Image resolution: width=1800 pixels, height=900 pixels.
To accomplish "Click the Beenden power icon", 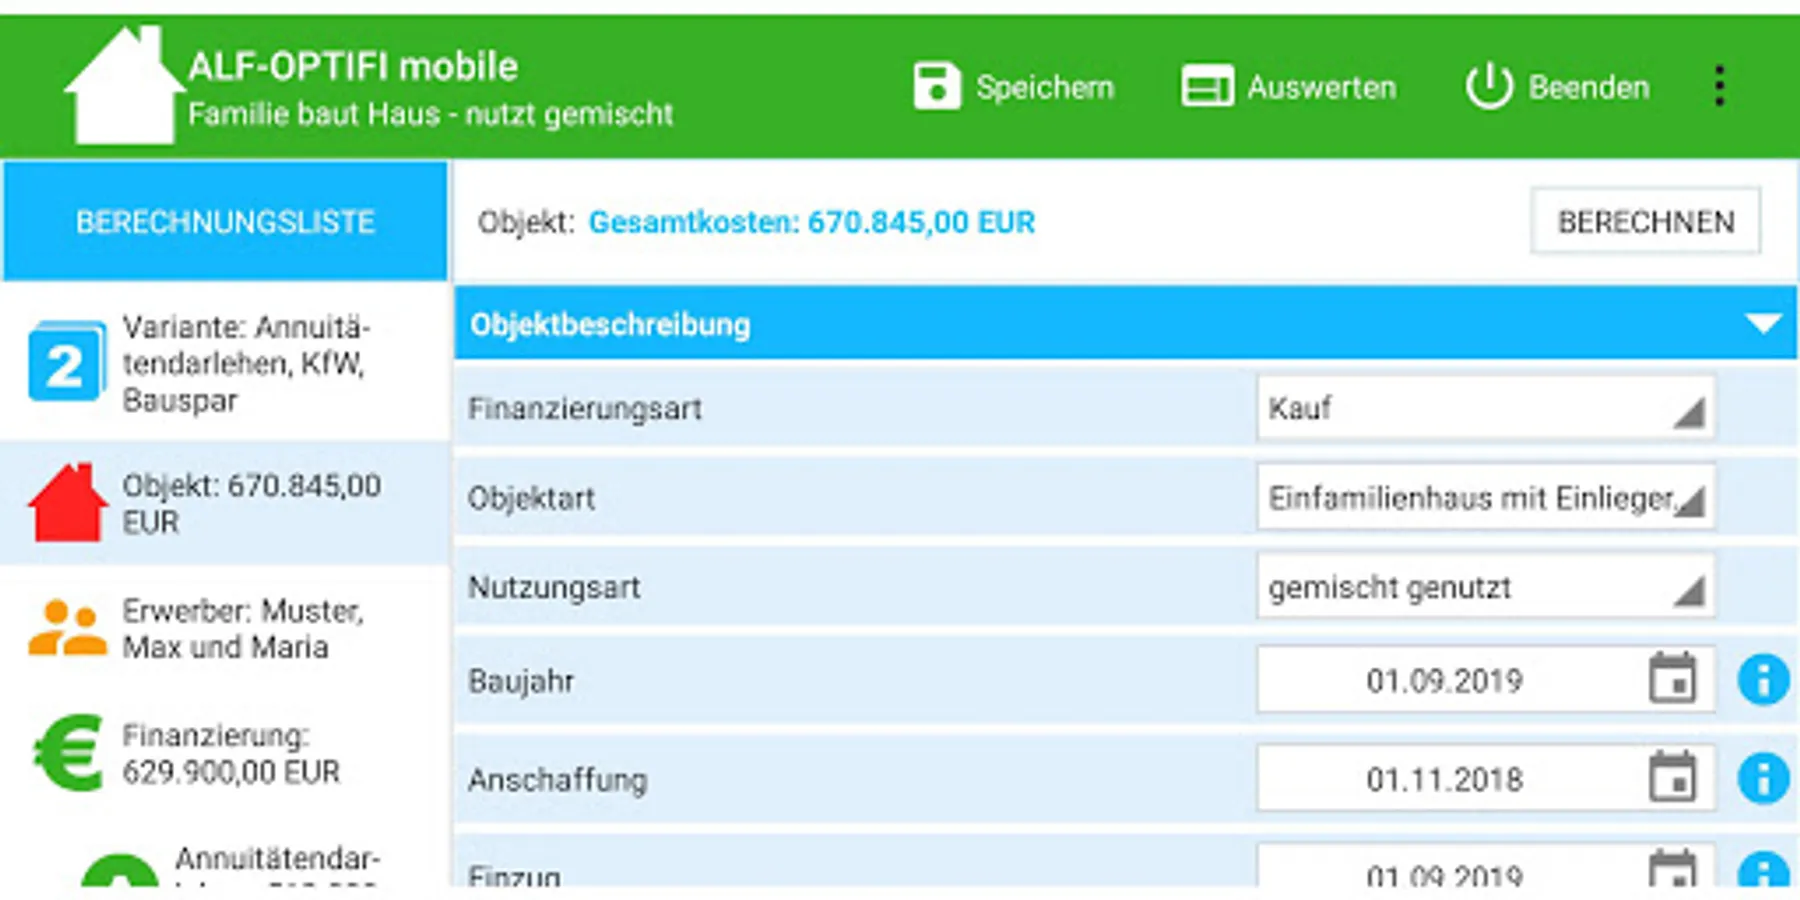I will pos(1489,86).
